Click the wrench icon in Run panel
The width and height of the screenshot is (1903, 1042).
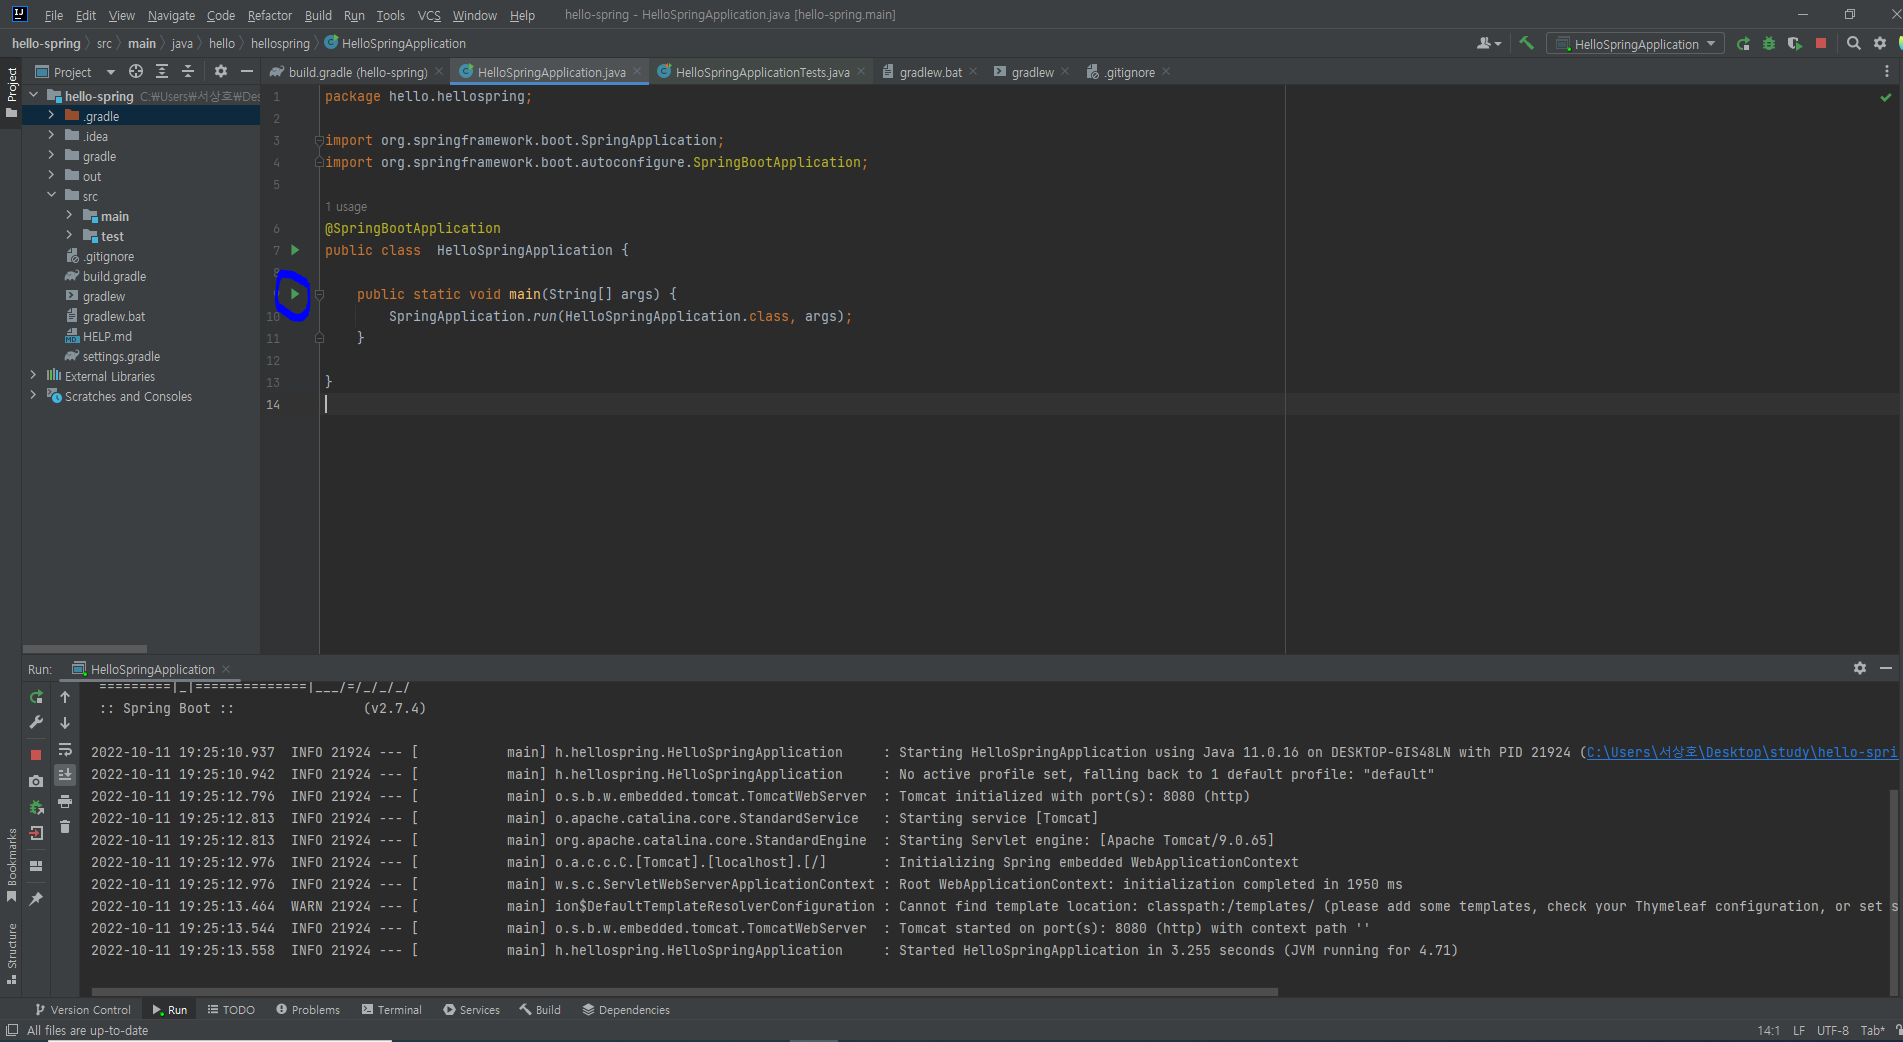click(37, 722)
